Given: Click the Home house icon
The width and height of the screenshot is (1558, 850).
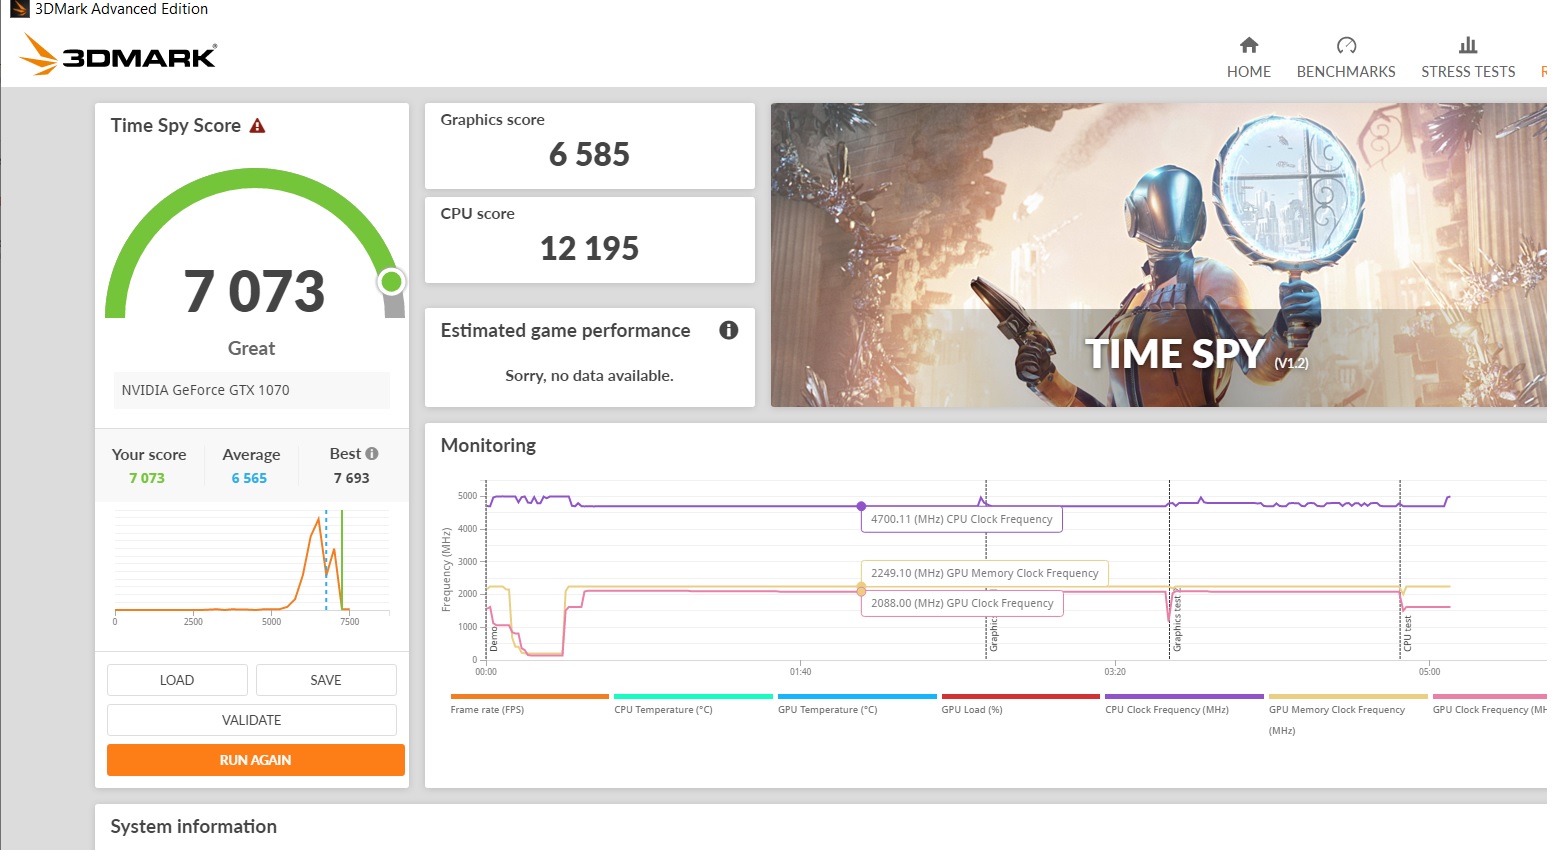Looking at the screenshot, I should coord(1248,45).
